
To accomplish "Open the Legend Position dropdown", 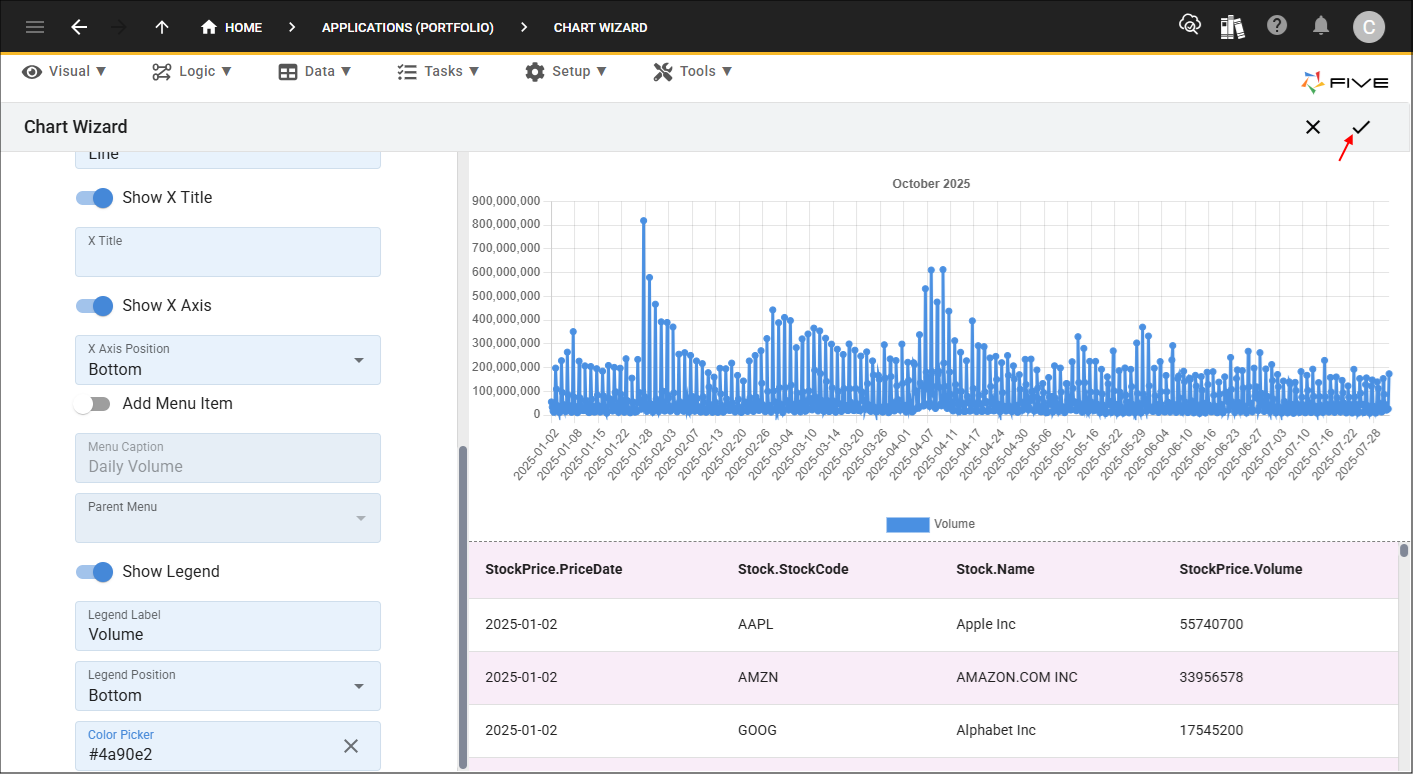I will 359,686.
